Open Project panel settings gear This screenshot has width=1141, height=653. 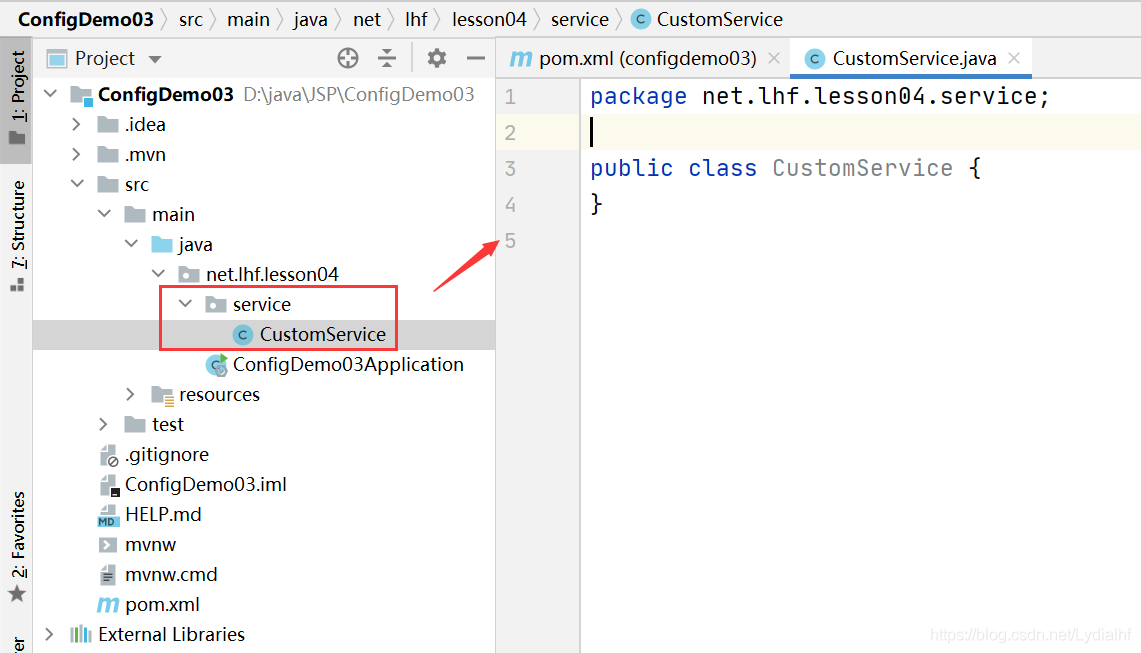coord(437,58)
